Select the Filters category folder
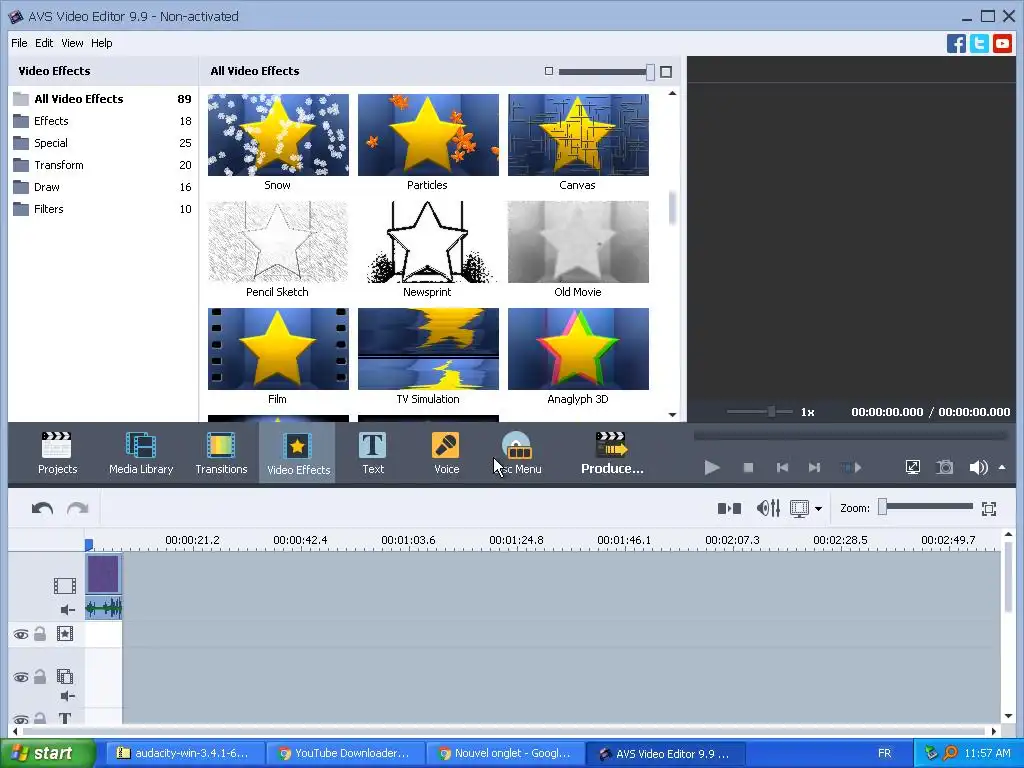Screen dimensions: 1024x768 pyautogui.click(x=103, y=209)
